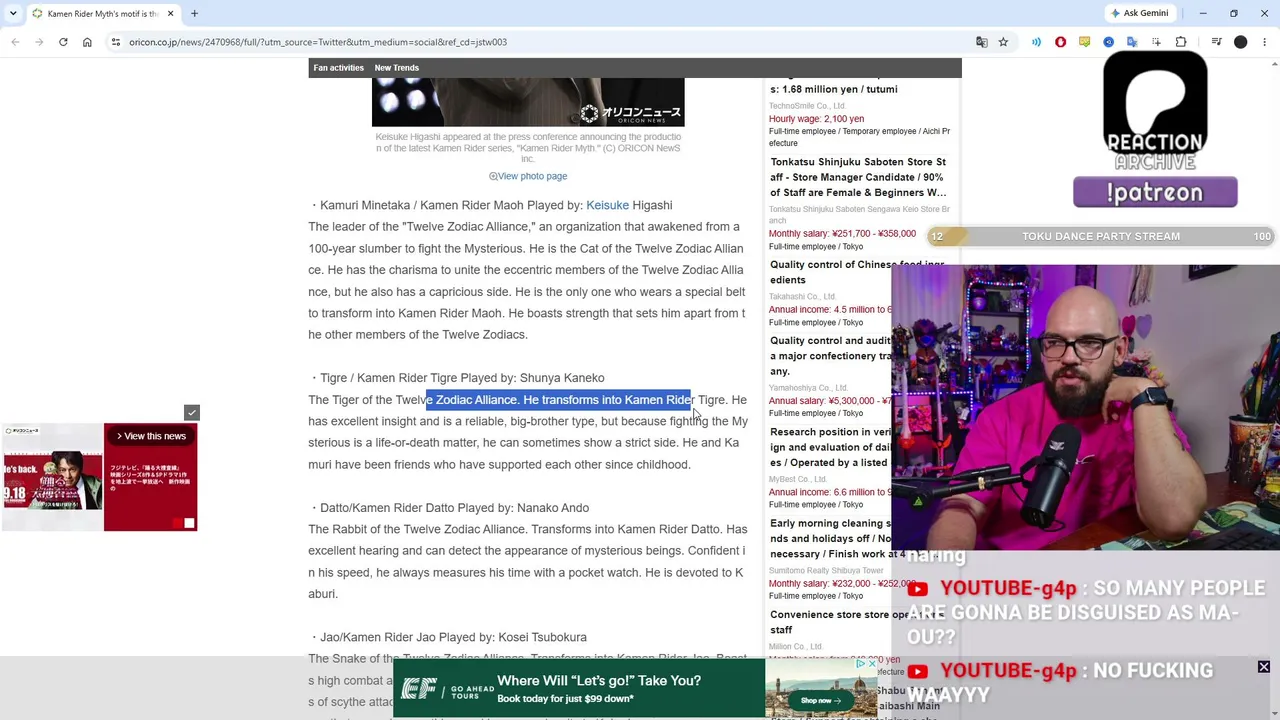Open the media controls playlist icon

[1216, 42]
